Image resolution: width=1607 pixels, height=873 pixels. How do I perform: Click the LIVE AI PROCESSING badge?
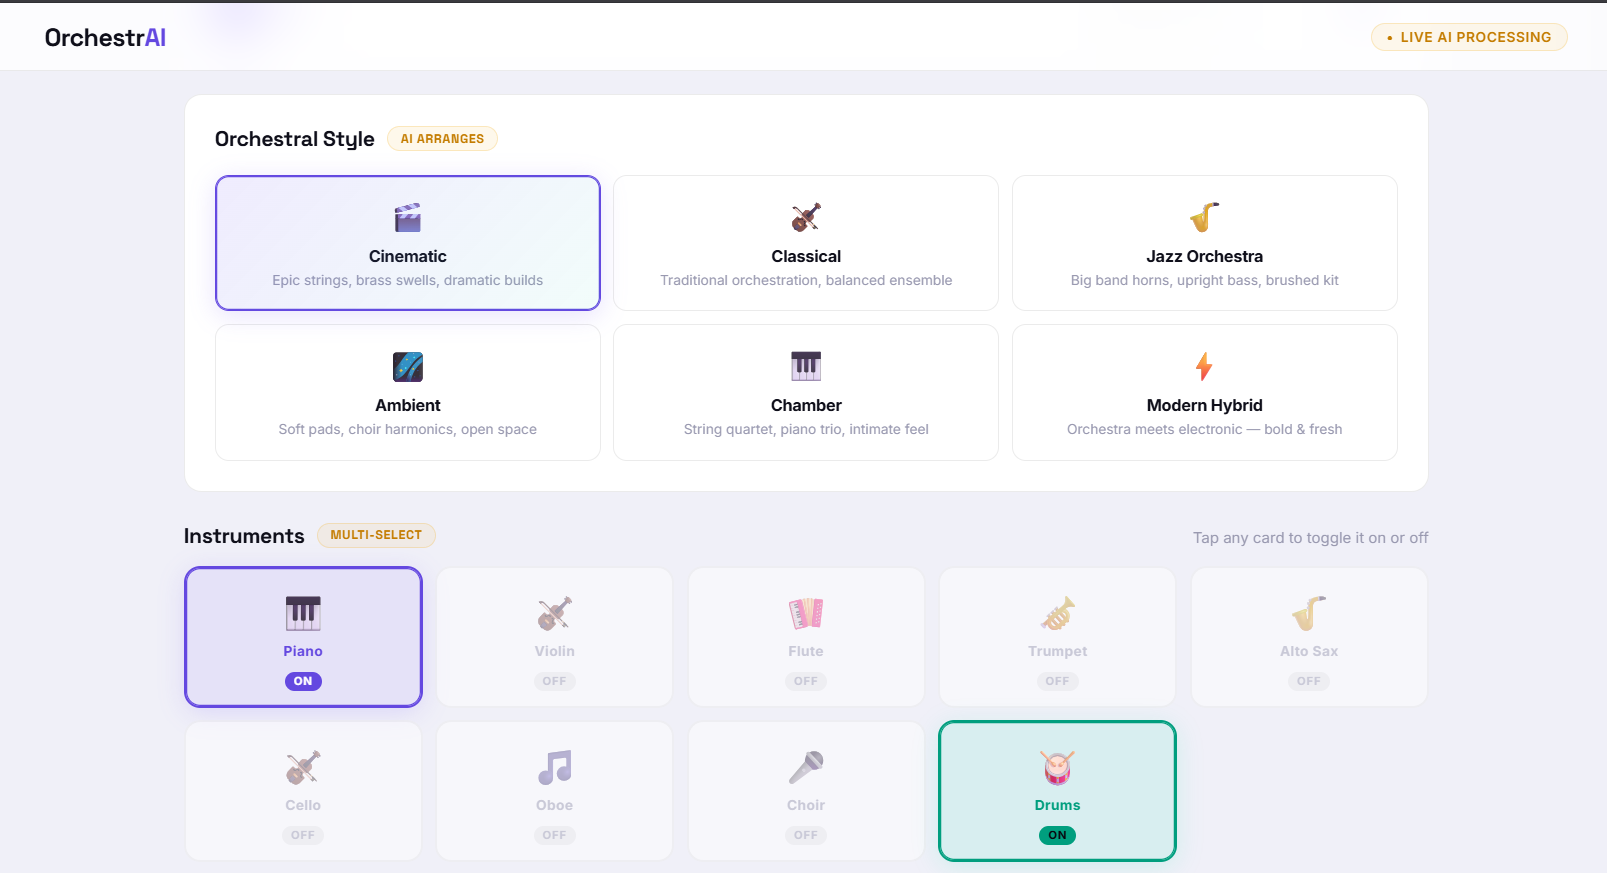pos(1469,37)
